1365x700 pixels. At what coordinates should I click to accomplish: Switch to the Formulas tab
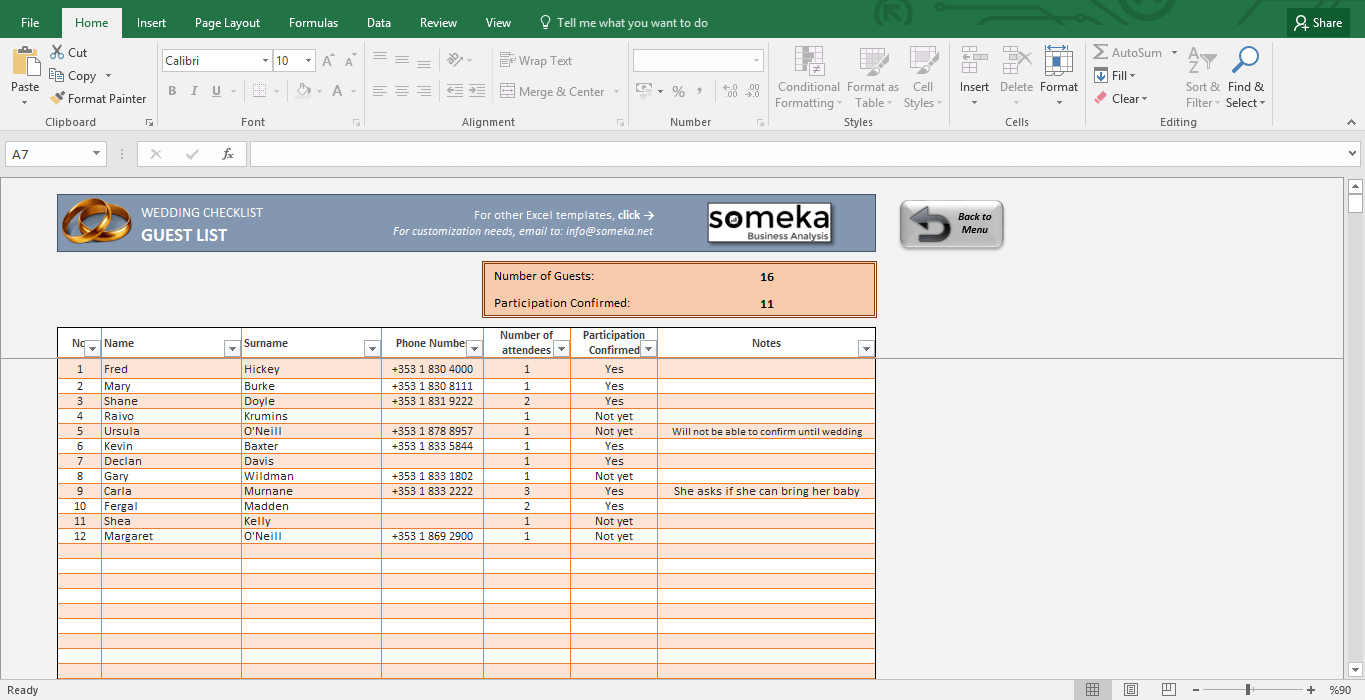point(313,23)
